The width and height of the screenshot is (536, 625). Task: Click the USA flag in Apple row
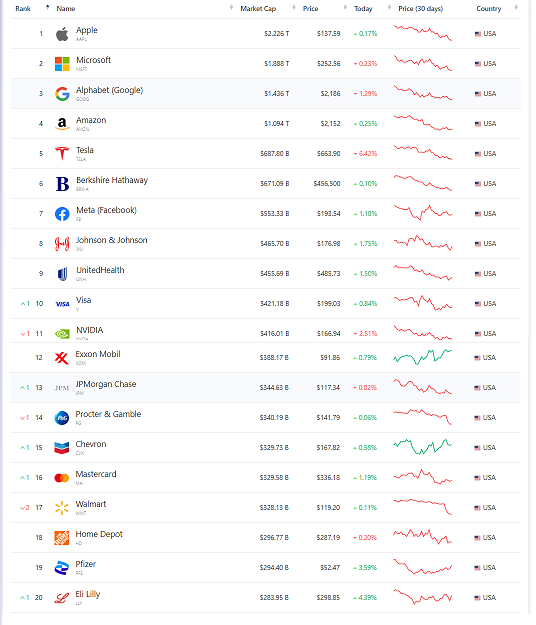point(477,34)
